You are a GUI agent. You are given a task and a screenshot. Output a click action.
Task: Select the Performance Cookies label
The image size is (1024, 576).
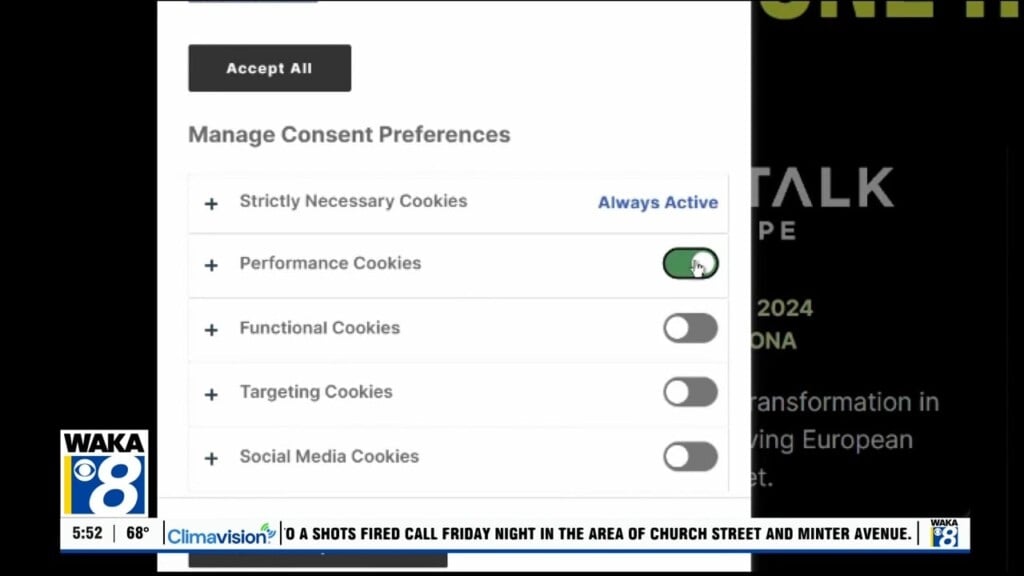[x=330, y=263]
